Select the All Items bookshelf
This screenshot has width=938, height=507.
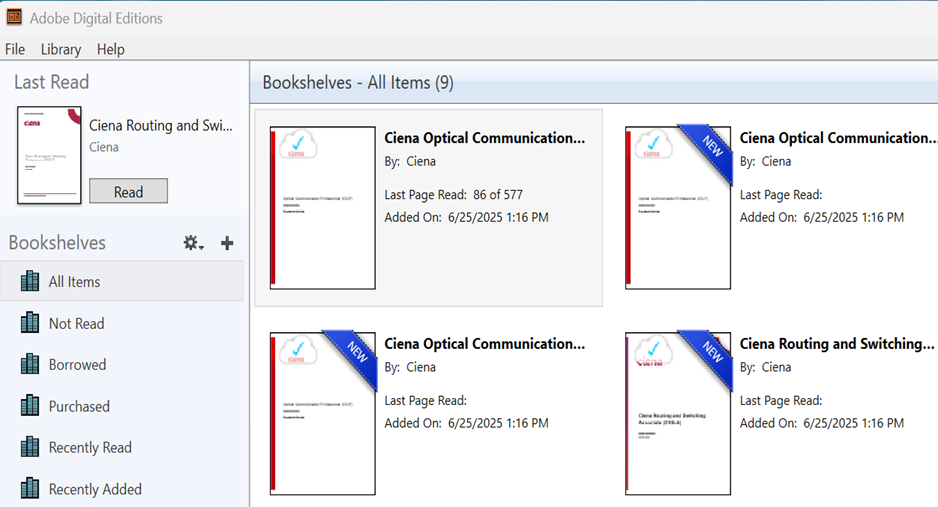[121, 281]
